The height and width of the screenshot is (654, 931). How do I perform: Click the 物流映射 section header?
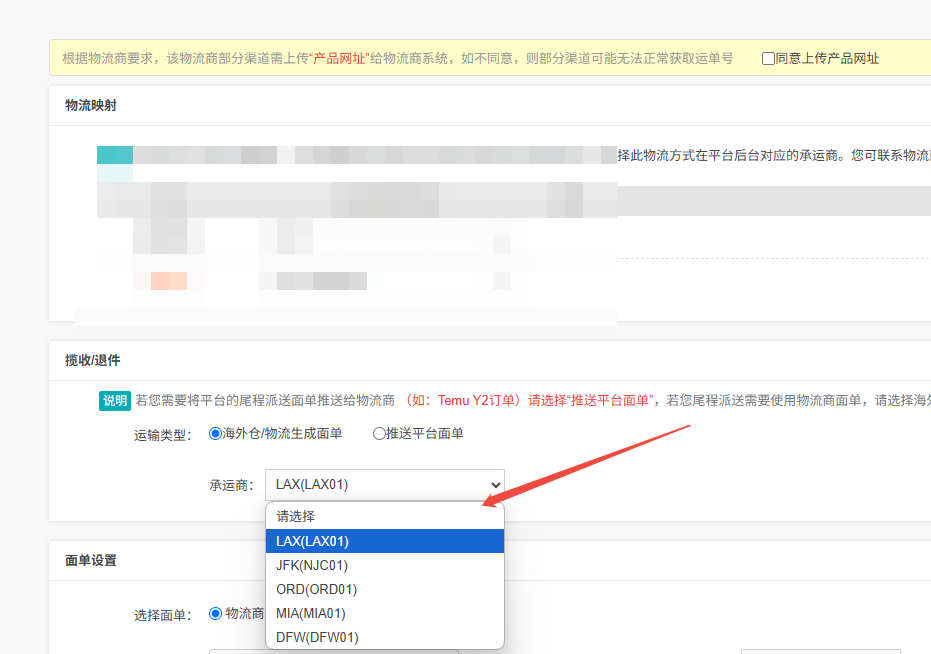pos(91,106)
